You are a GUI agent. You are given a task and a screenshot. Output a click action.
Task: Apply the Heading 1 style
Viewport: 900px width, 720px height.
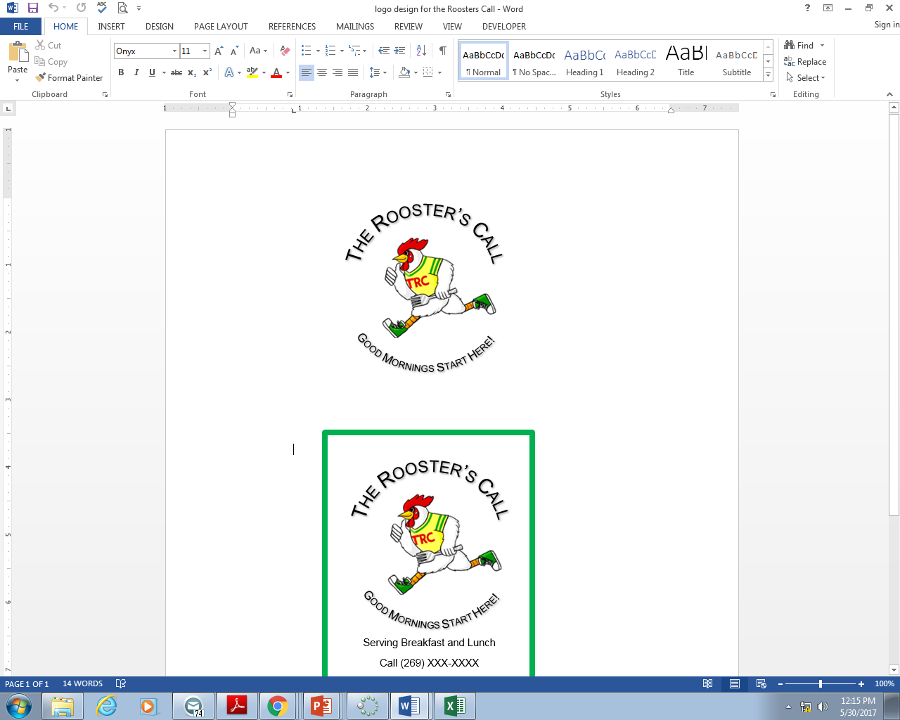point(584,61)
